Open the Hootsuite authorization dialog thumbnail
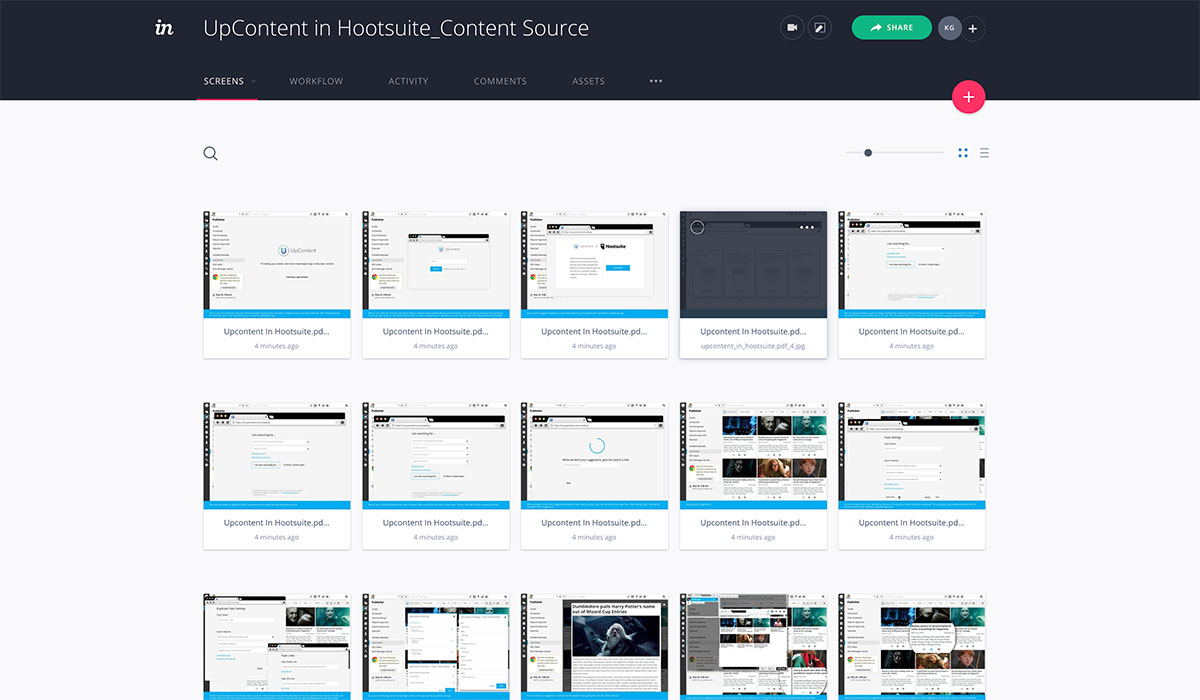Viewport: 1200px width, 700px height. coord(594,265)
